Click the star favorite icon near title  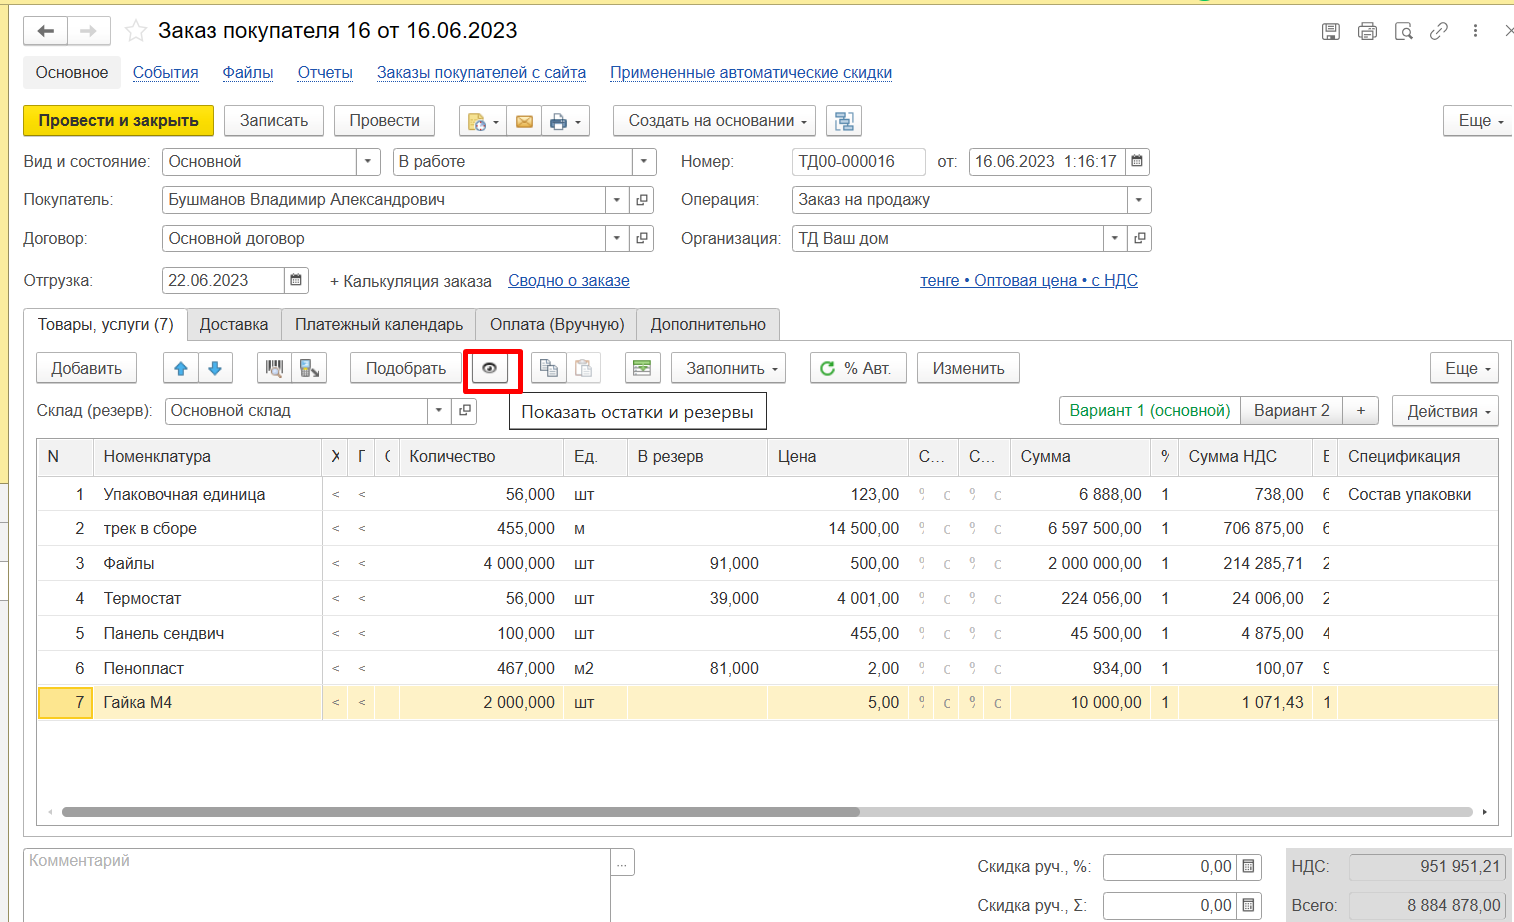135,31
